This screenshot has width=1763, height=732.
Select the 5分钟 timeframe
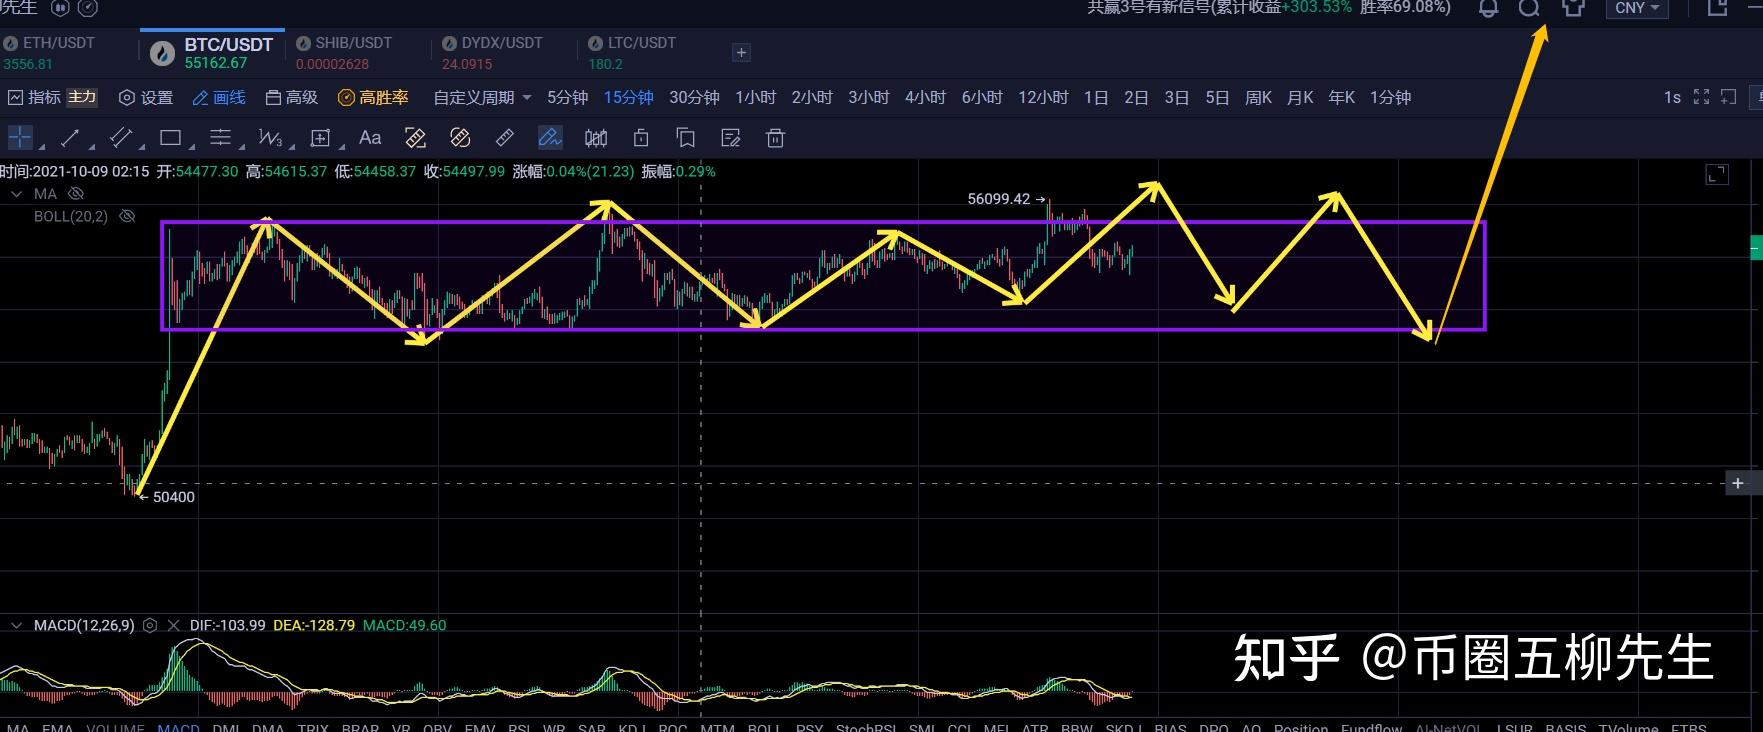[x=567, y=97]
